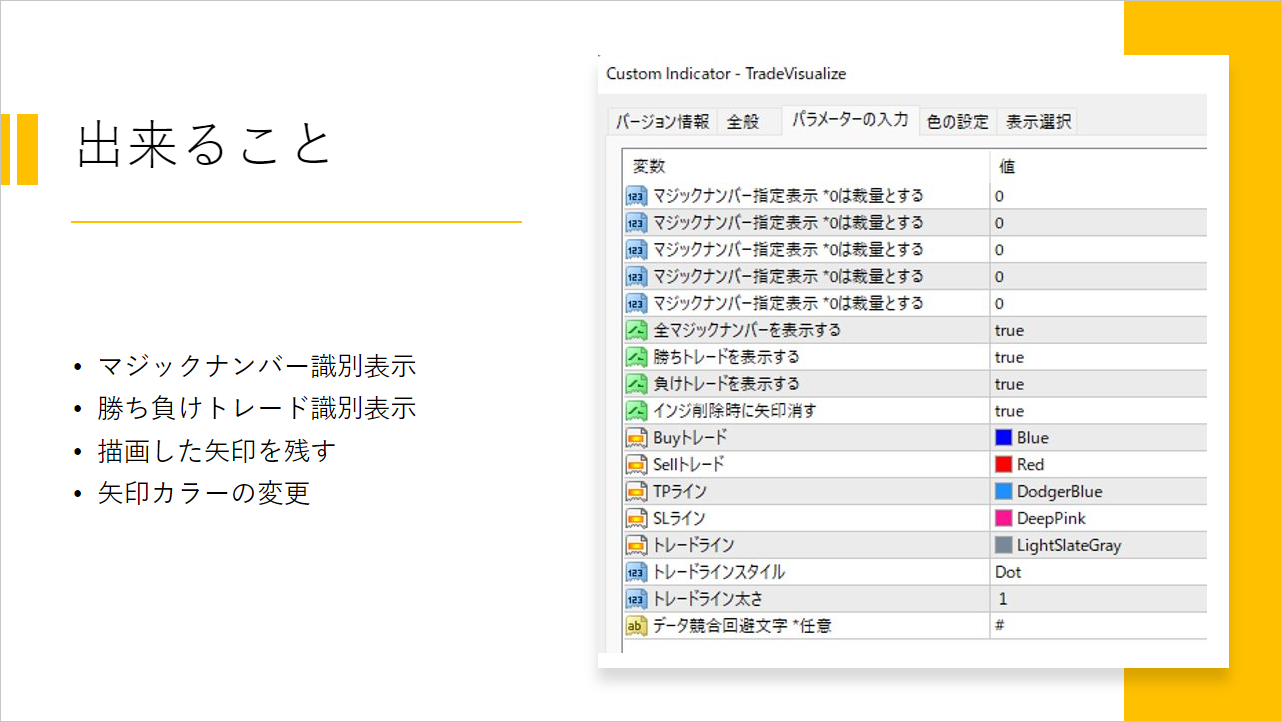
Task: Click the icon beside 全マジックナンバーを表示する
Action: pyautogui.click(x=636, y=330)
